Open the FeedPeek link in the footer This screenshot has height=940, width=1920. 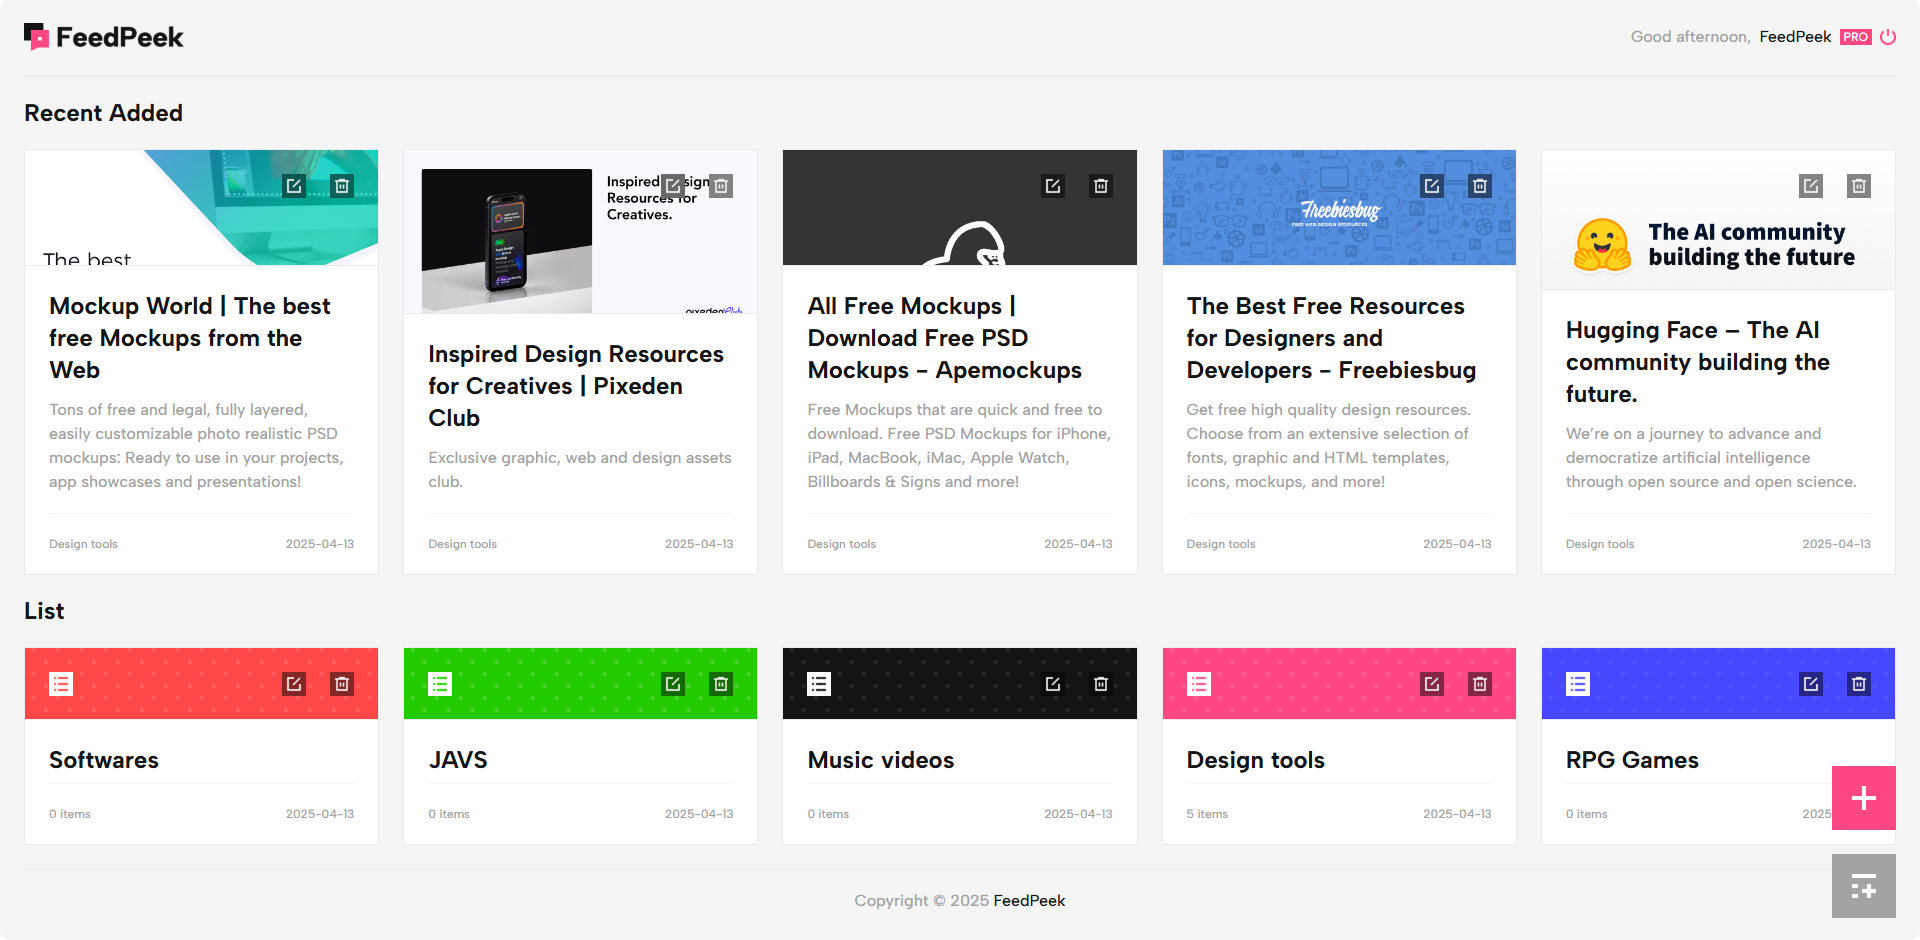[x=1029, y=900]
